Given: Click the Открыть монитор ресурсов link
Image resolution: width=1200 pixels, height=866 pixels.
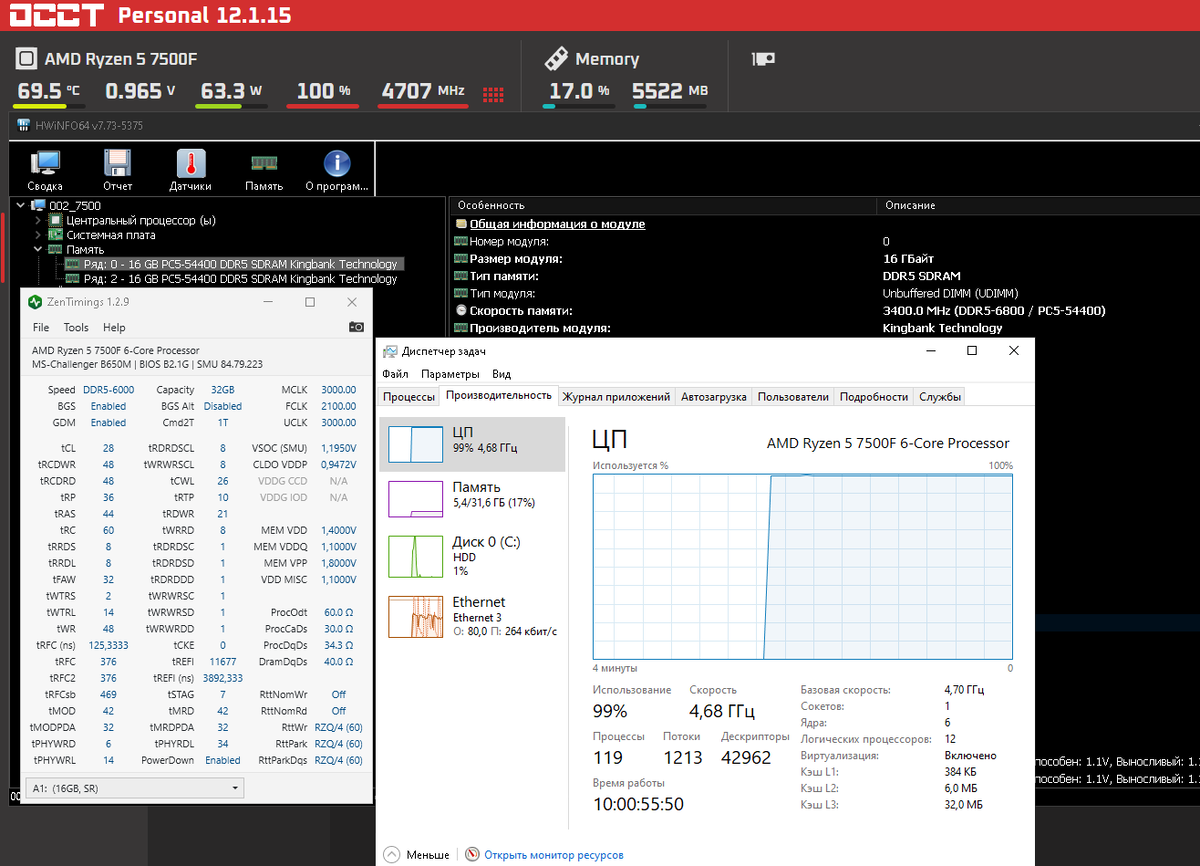Looking at the screenshot, I should [553, 855].
